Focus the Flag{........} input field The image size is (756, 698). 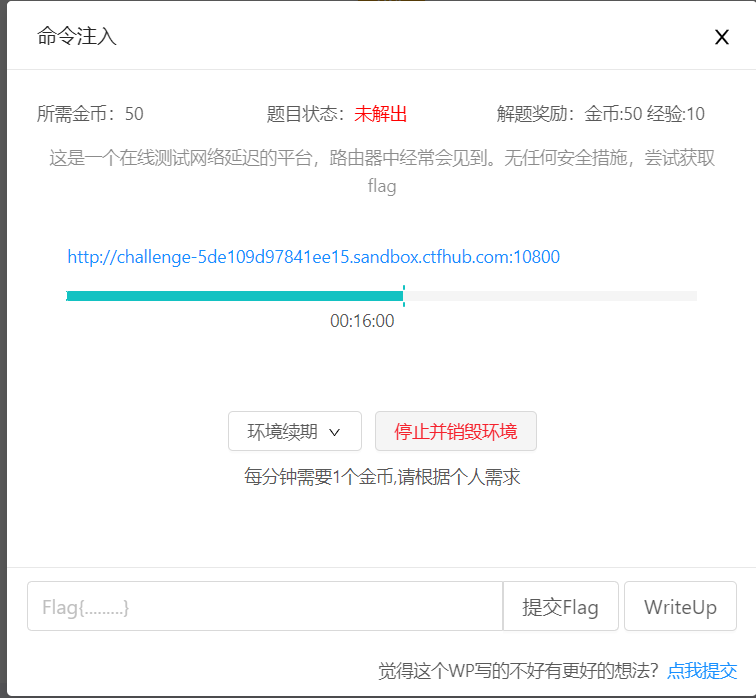[264, 607]
